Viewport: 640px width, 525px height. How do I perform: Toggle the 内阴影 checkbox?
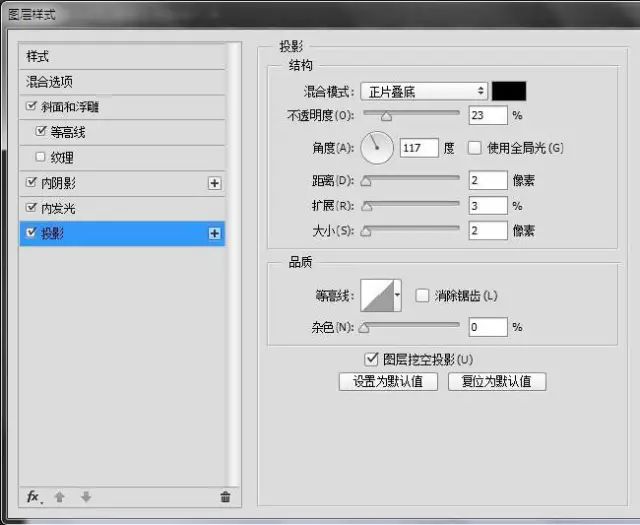(x=31, y=182)
